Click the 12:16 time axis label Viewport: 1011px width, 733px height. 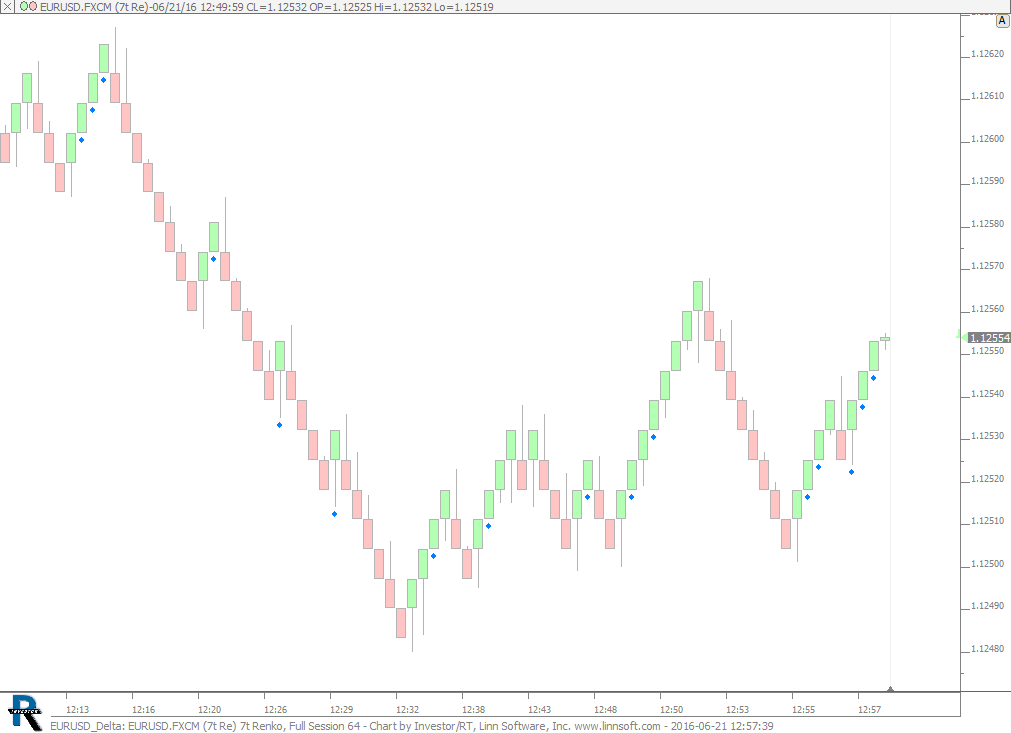click(143, 709)
